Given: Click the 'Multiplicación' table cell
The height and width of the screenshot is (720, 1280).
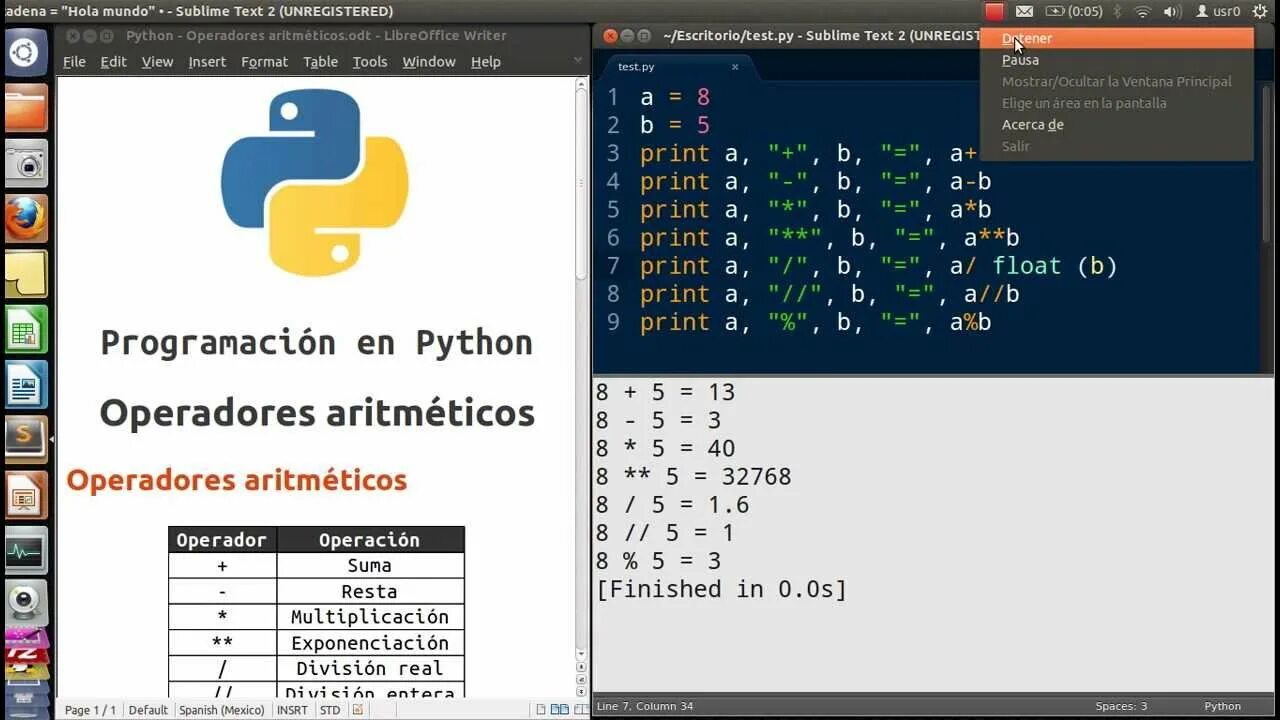Looking at the screenshot, I should pos(370,617).
